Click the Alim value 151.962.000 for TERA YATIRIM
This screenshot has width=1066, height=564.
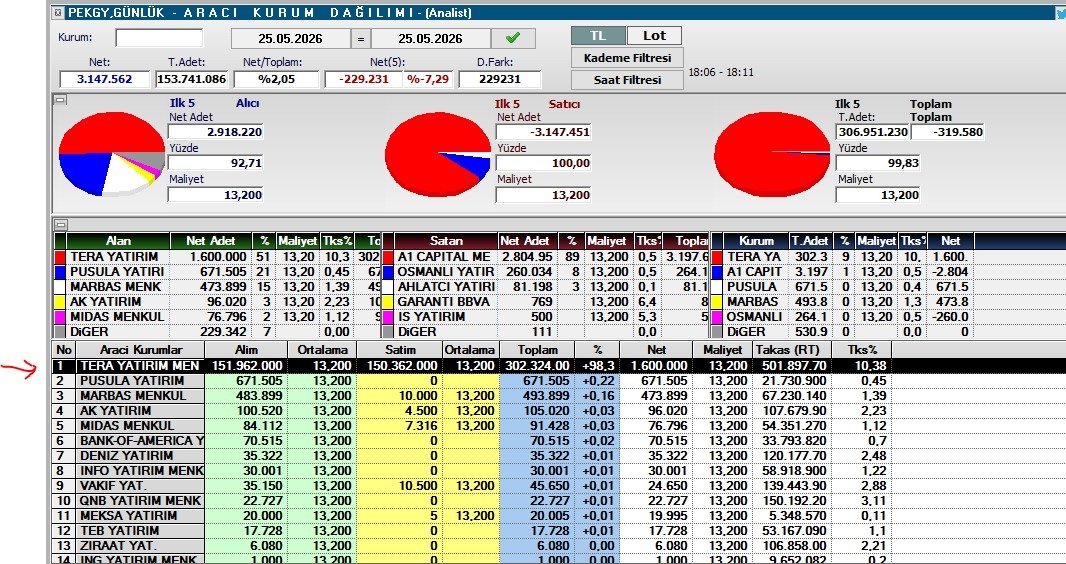tap(245, 366)
